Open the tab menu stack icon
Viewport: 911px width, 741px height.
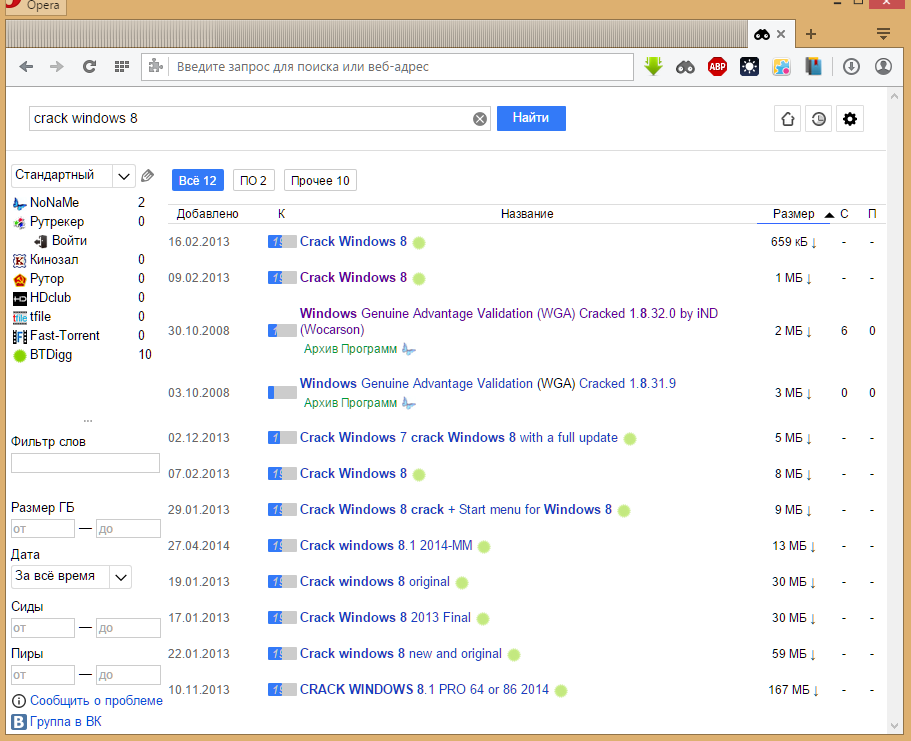pos(883,34)
